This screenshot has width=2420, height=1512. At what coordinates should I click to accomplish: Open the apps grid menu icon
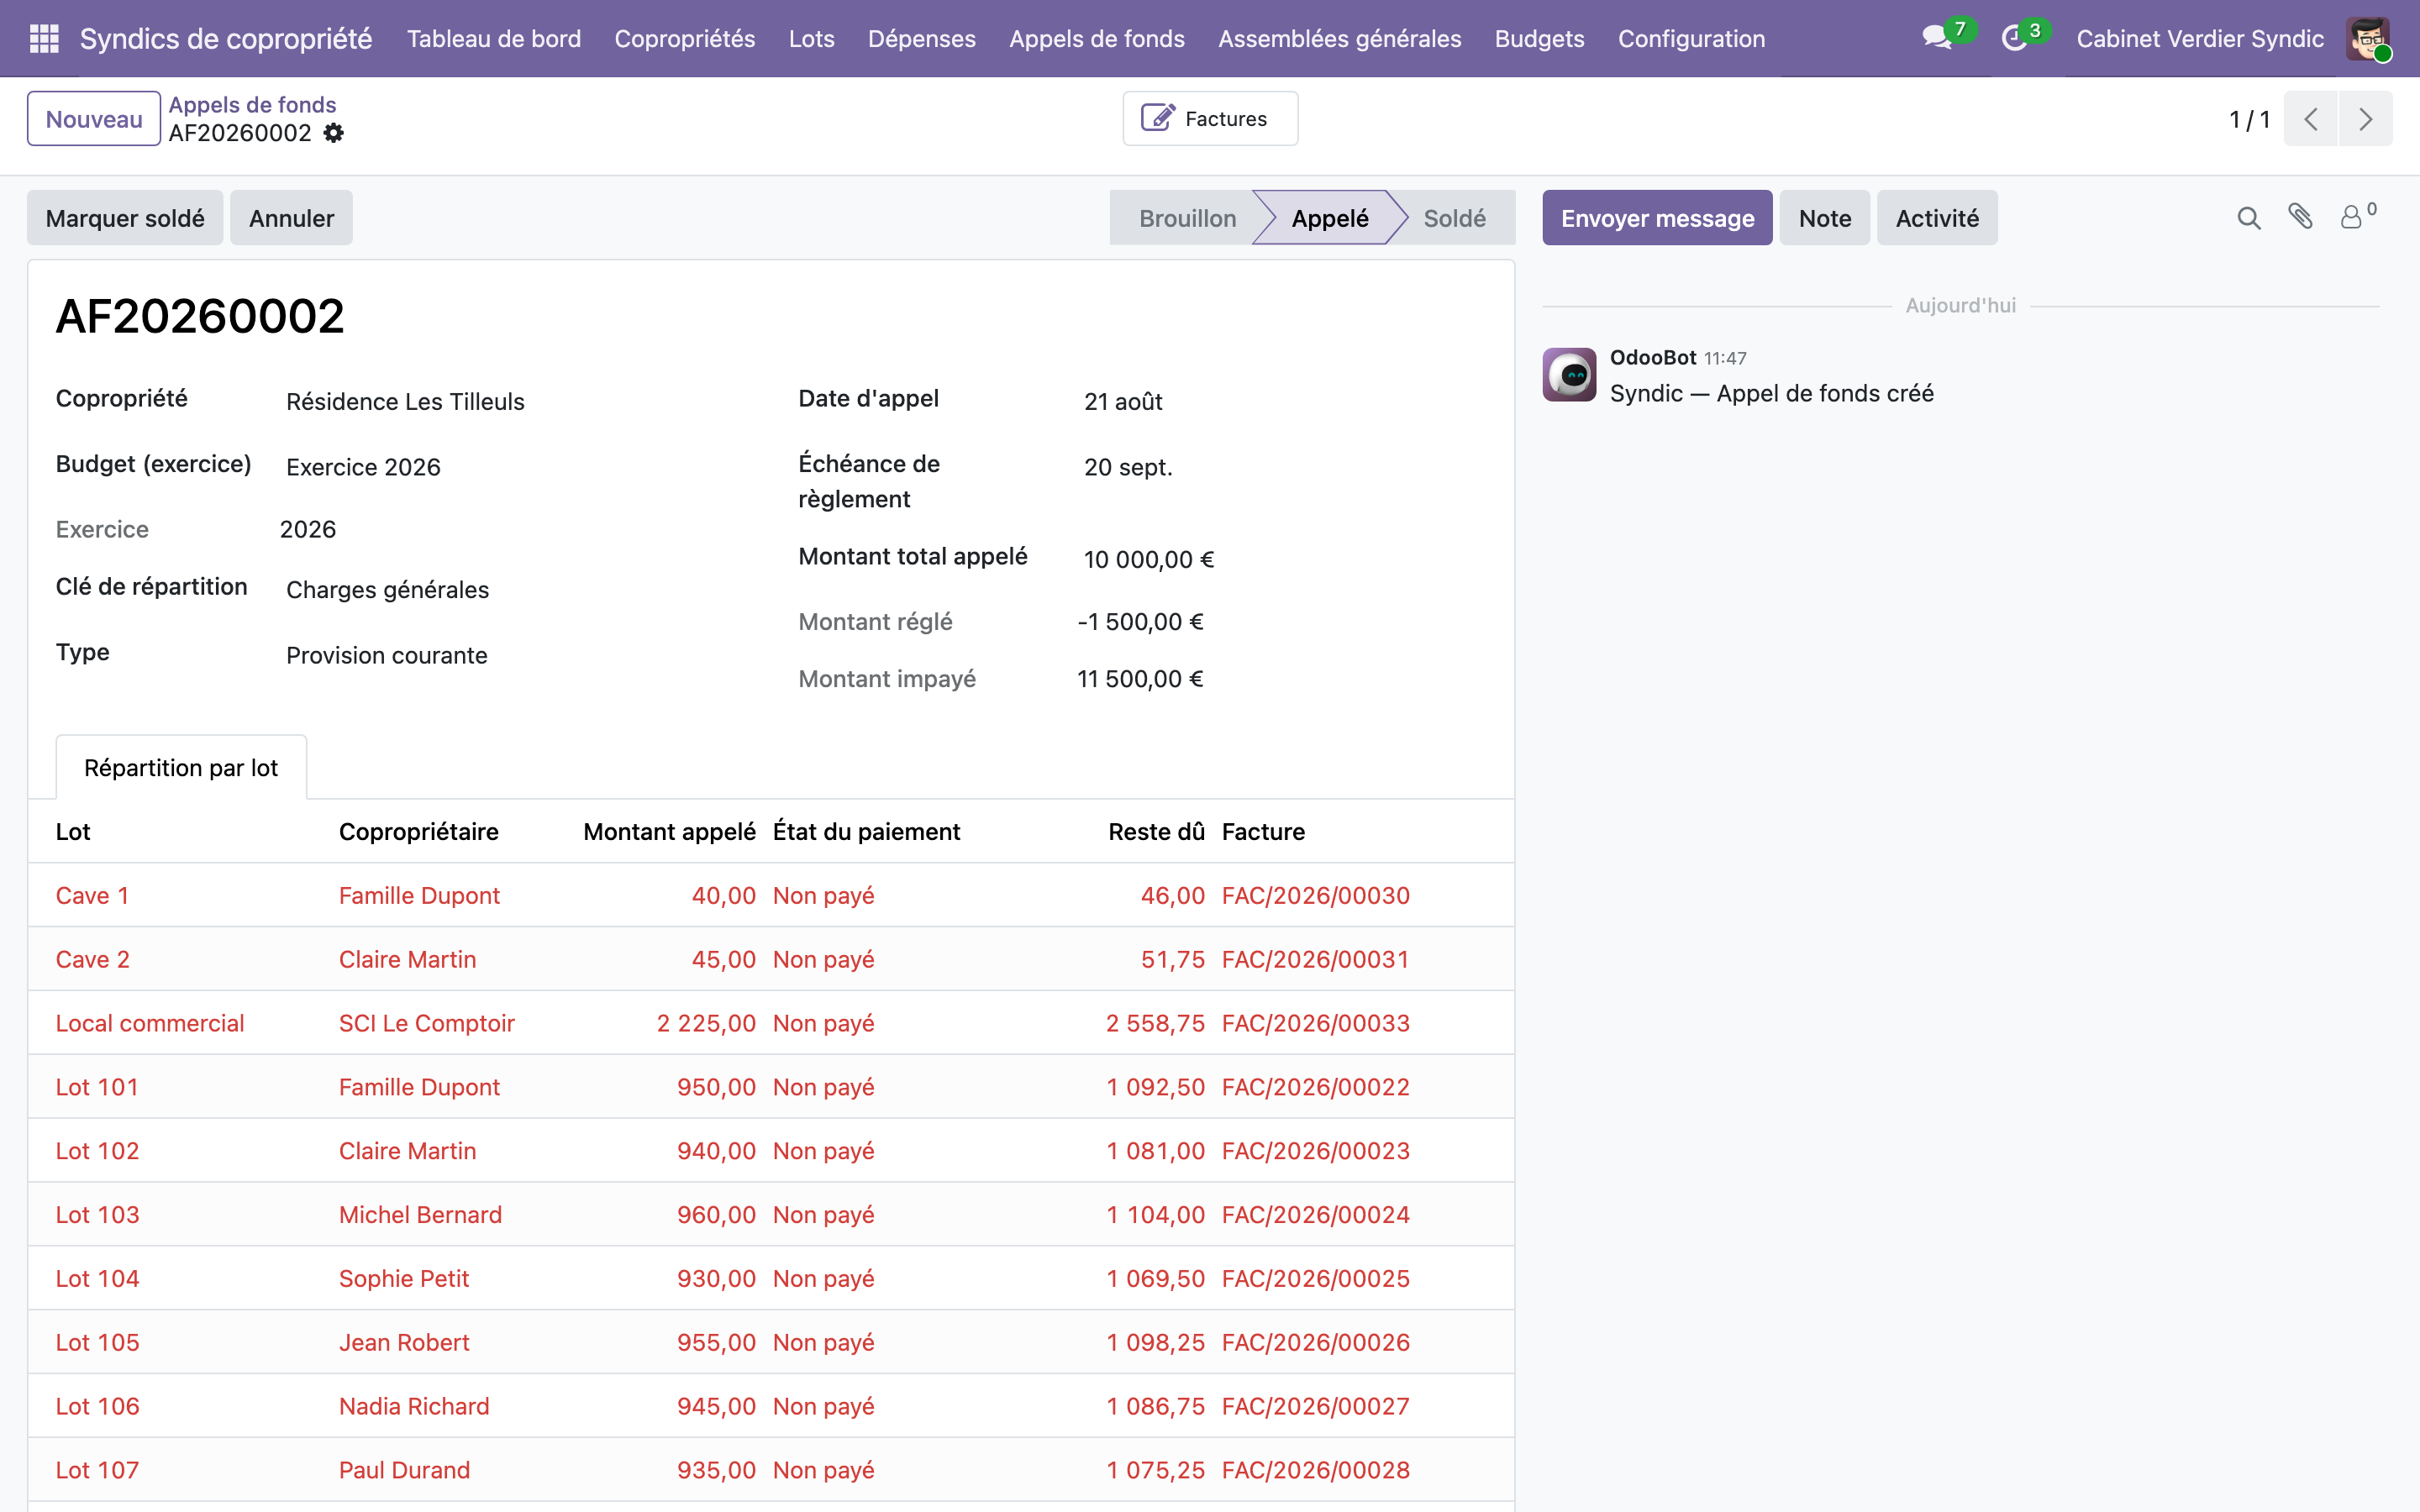pos(44,38)
